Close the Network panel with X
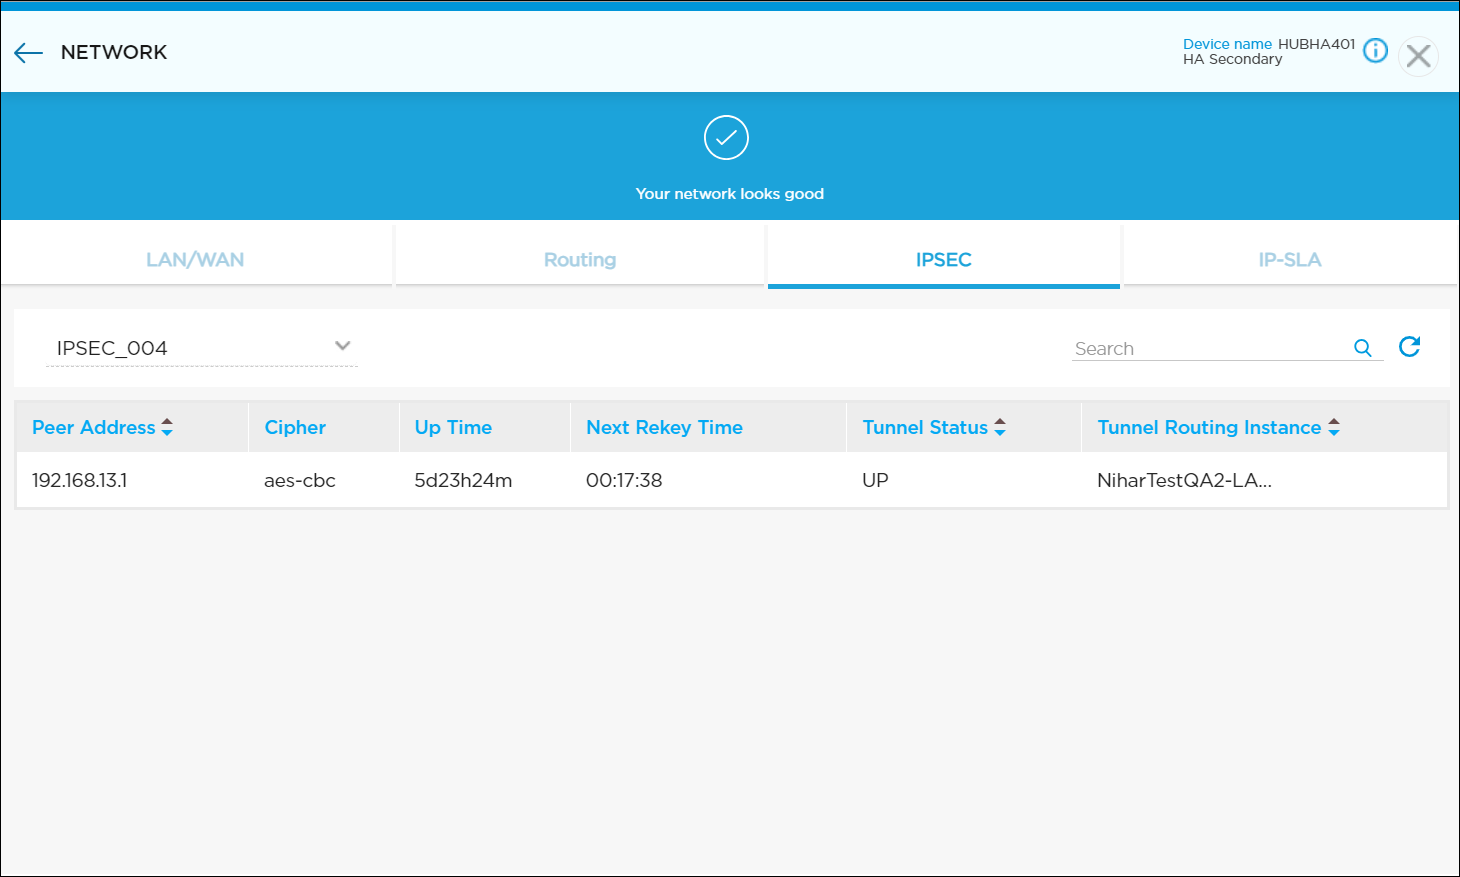This screenshot has width=1460, height=877. (1417, 56)
